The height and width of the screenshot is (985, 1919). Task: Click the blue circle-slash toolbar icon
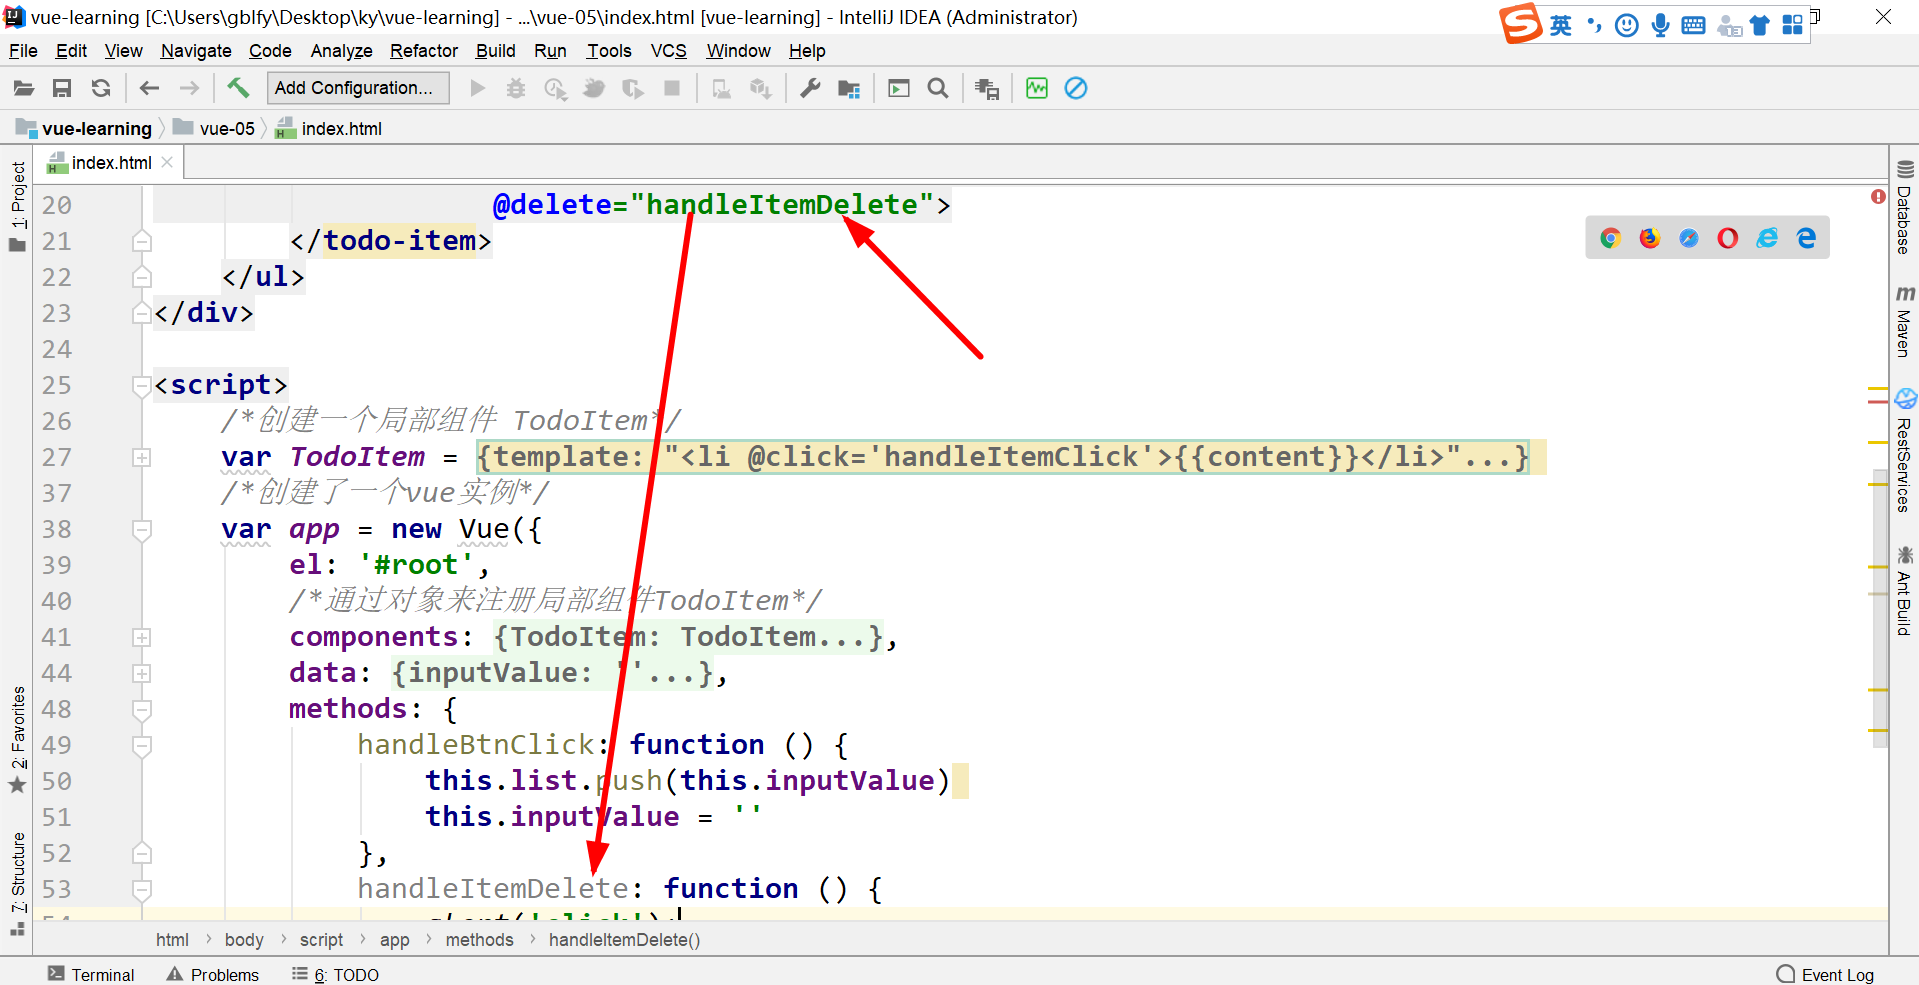click(x=1076, y=88)
